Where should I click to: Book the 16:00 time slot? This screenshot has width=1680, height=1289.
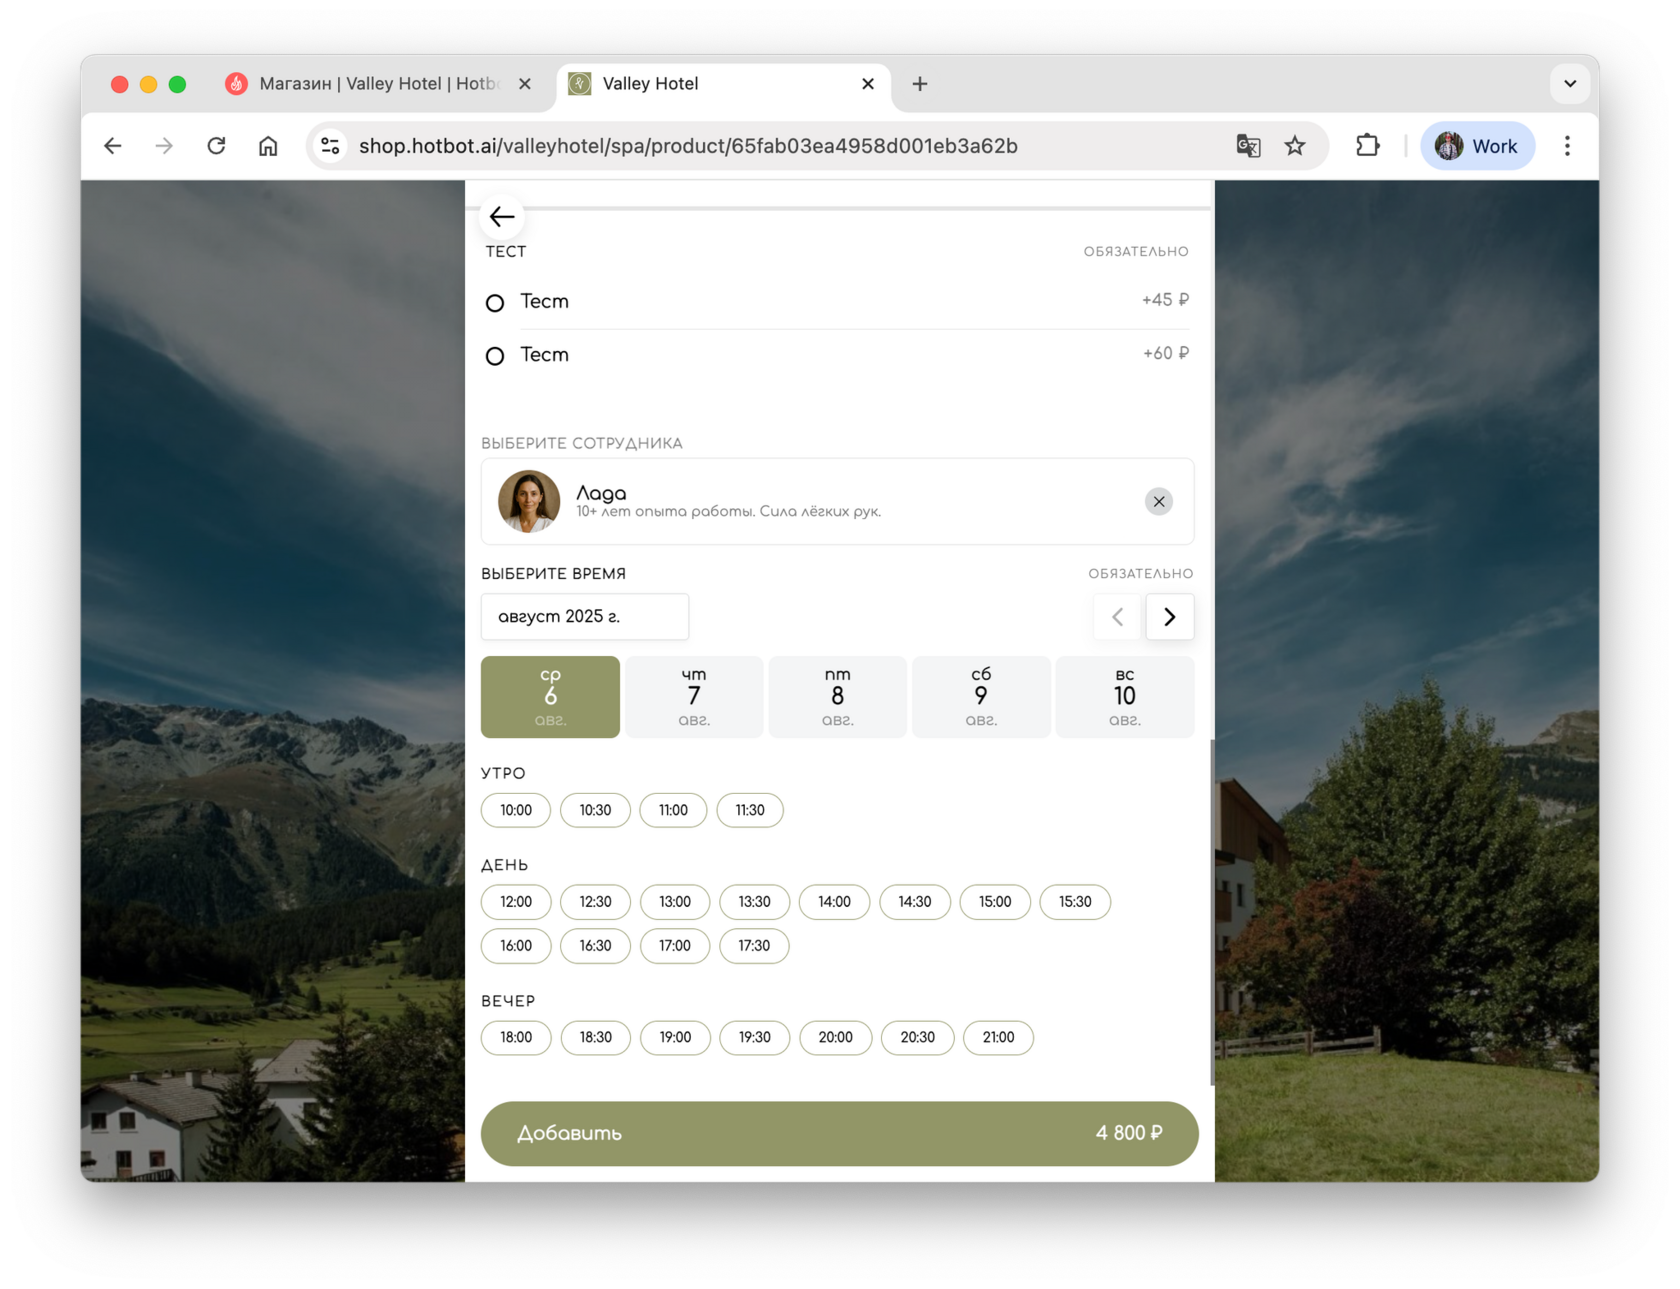tap(516, 946)
